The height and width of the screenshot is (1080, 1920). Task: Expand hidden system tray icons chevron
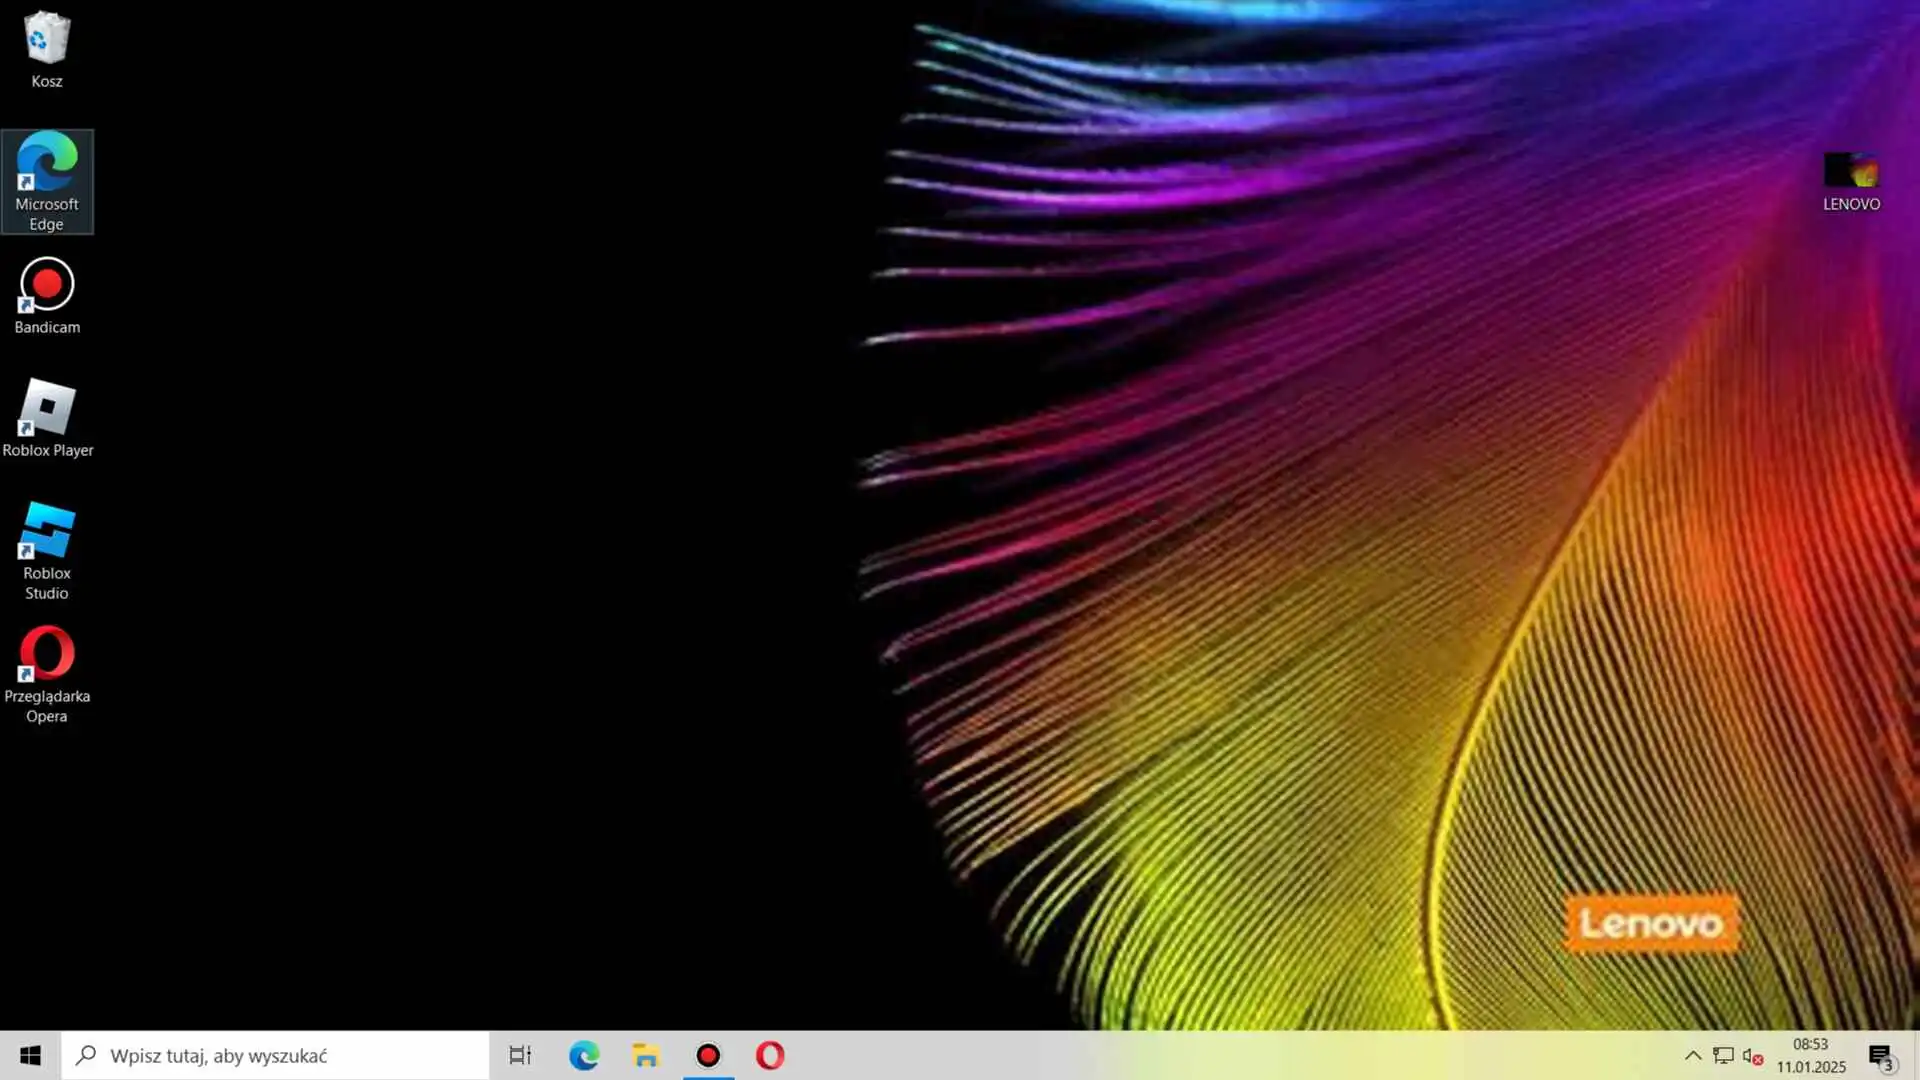[1692, 1055]
